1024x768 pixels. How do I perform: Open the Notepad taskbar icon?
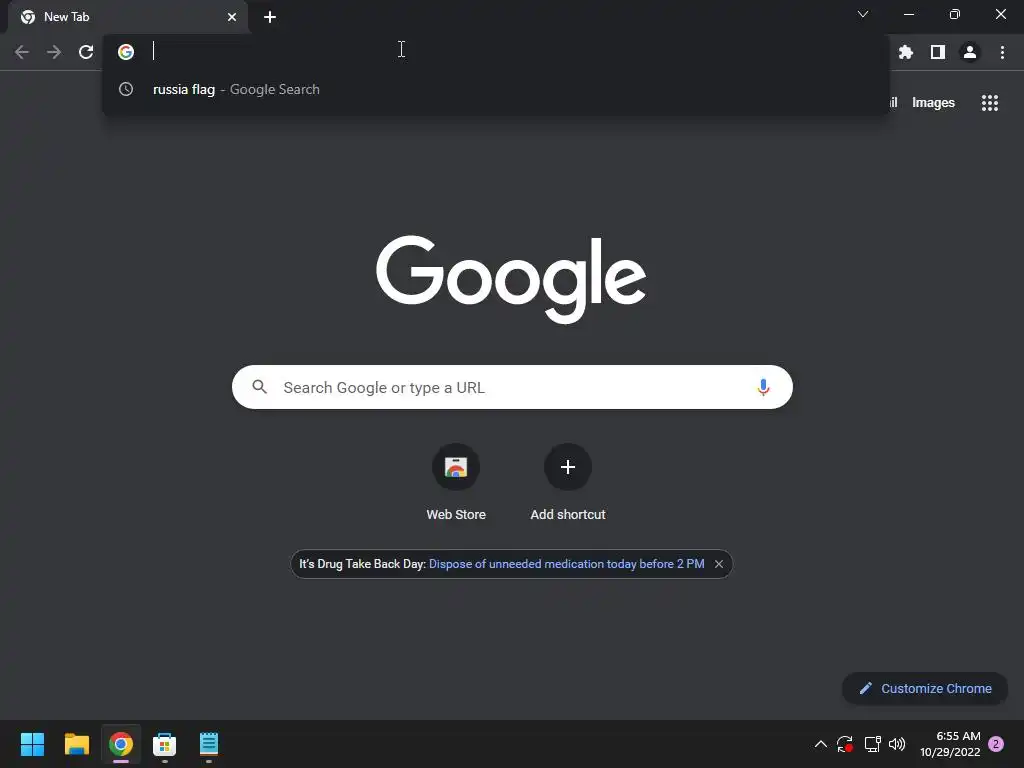click(x=209, y=744)
